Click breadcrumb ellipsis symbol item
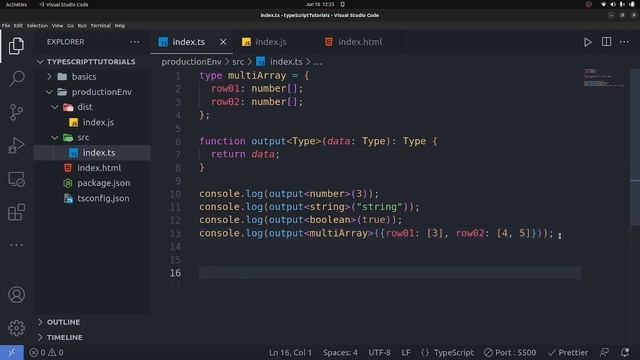The image size is (640, 360). tap(318, 62)
